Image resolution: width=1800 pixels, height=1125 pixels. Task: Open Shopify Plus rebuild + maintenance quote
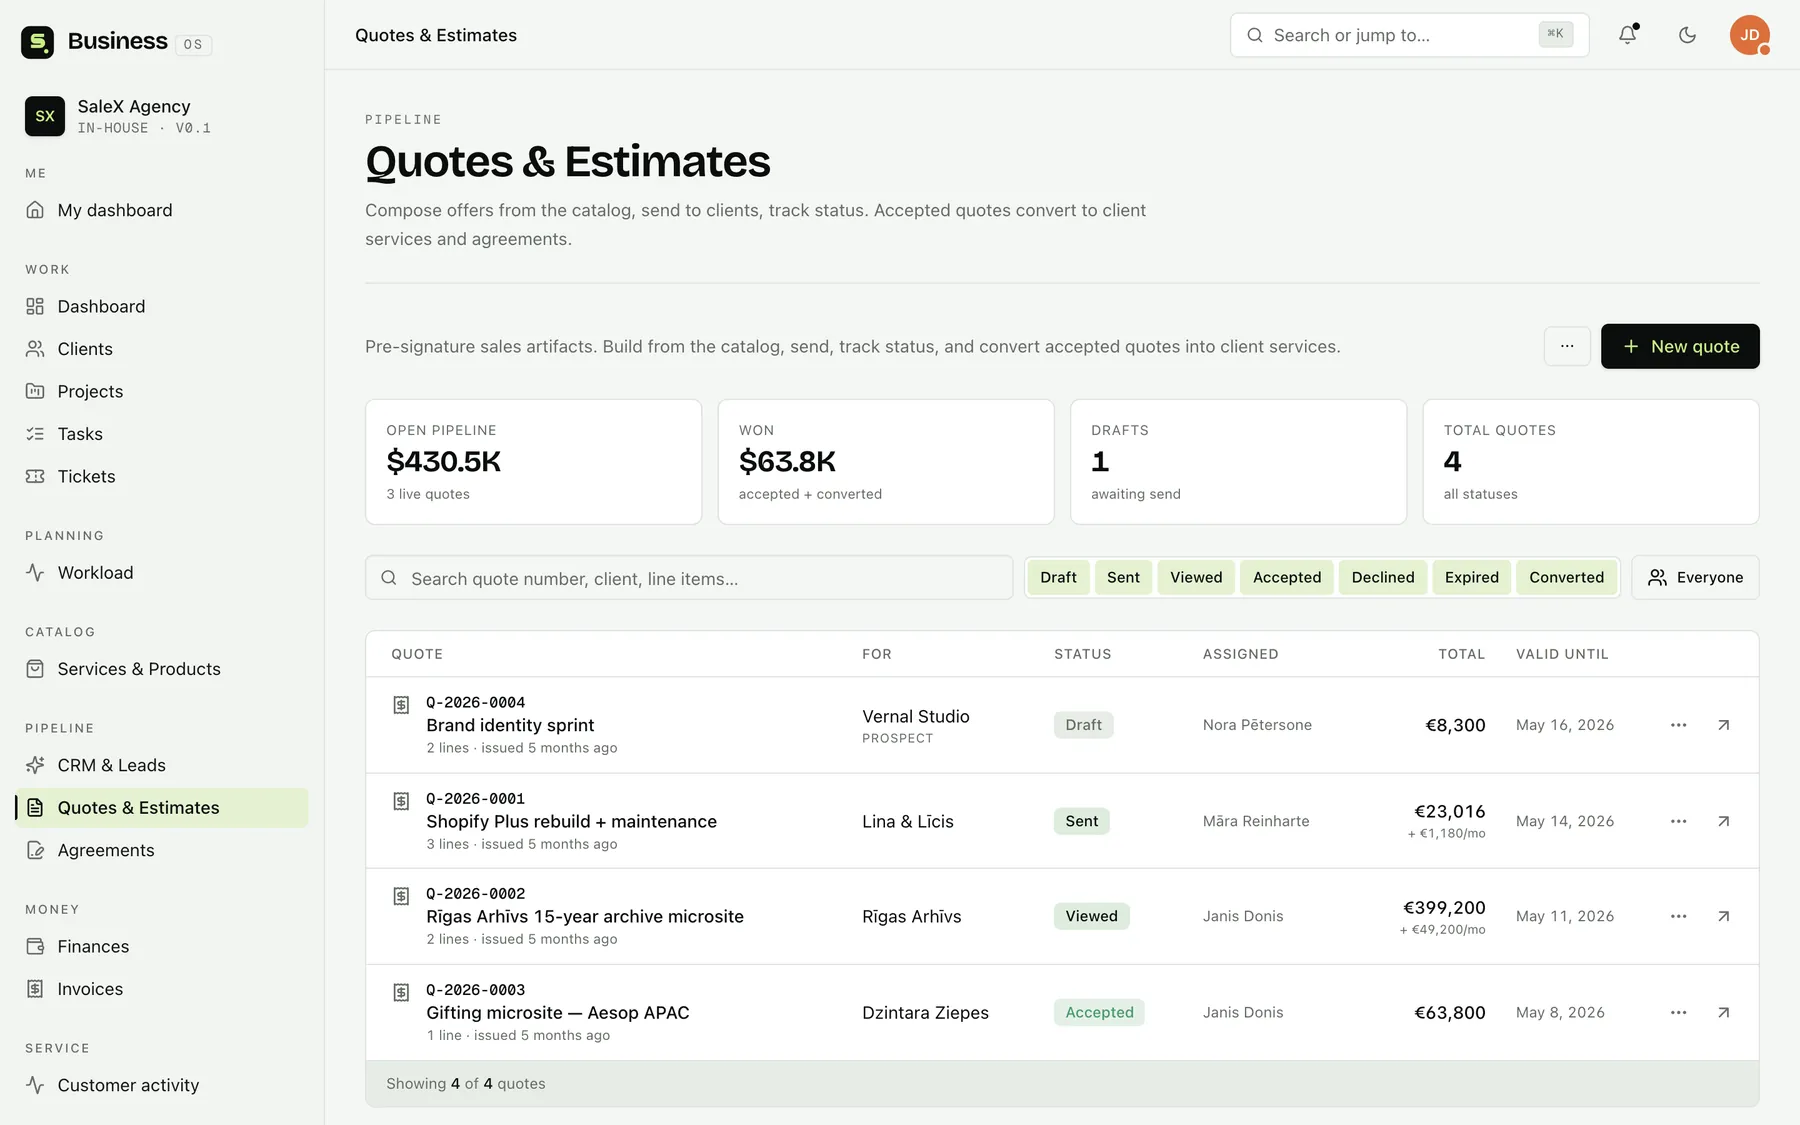click(571, 821)
